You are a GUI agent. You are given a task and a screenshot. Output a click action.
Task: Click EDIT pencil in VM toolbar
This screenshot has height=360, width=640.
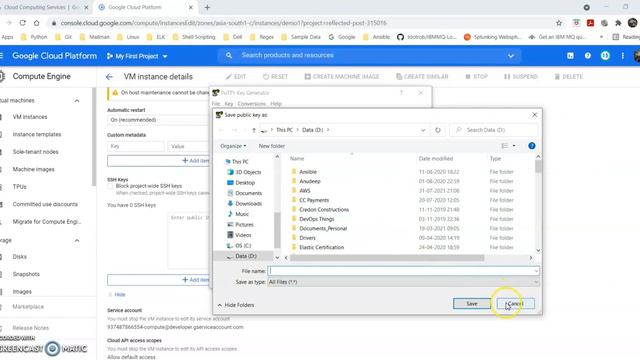[x=236, y=77]
